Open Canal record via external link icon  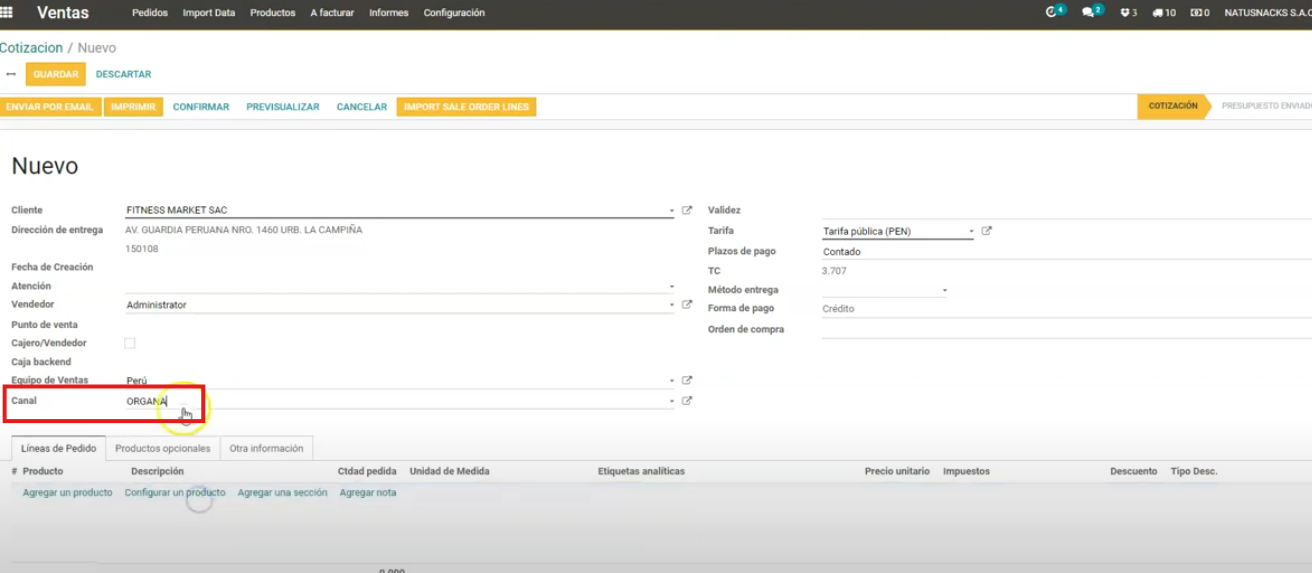tap(687, 401)
